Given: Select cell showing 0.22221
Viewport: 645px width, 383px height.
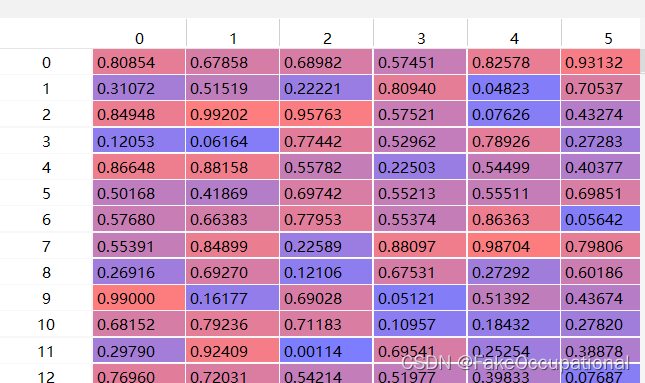Looking at the screenshot, I should point(326,88).
